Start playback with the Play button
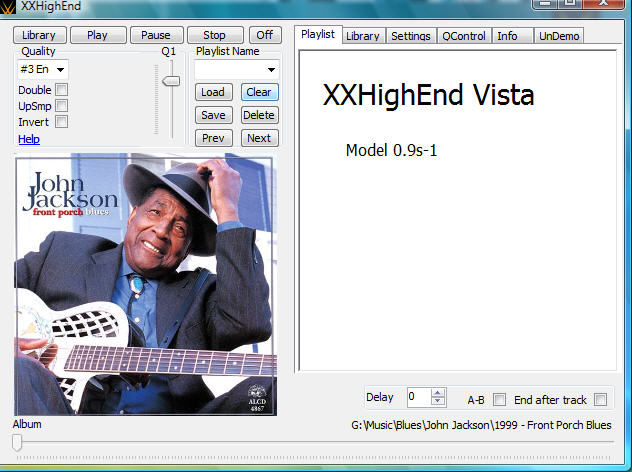 (x=98, y=35)
